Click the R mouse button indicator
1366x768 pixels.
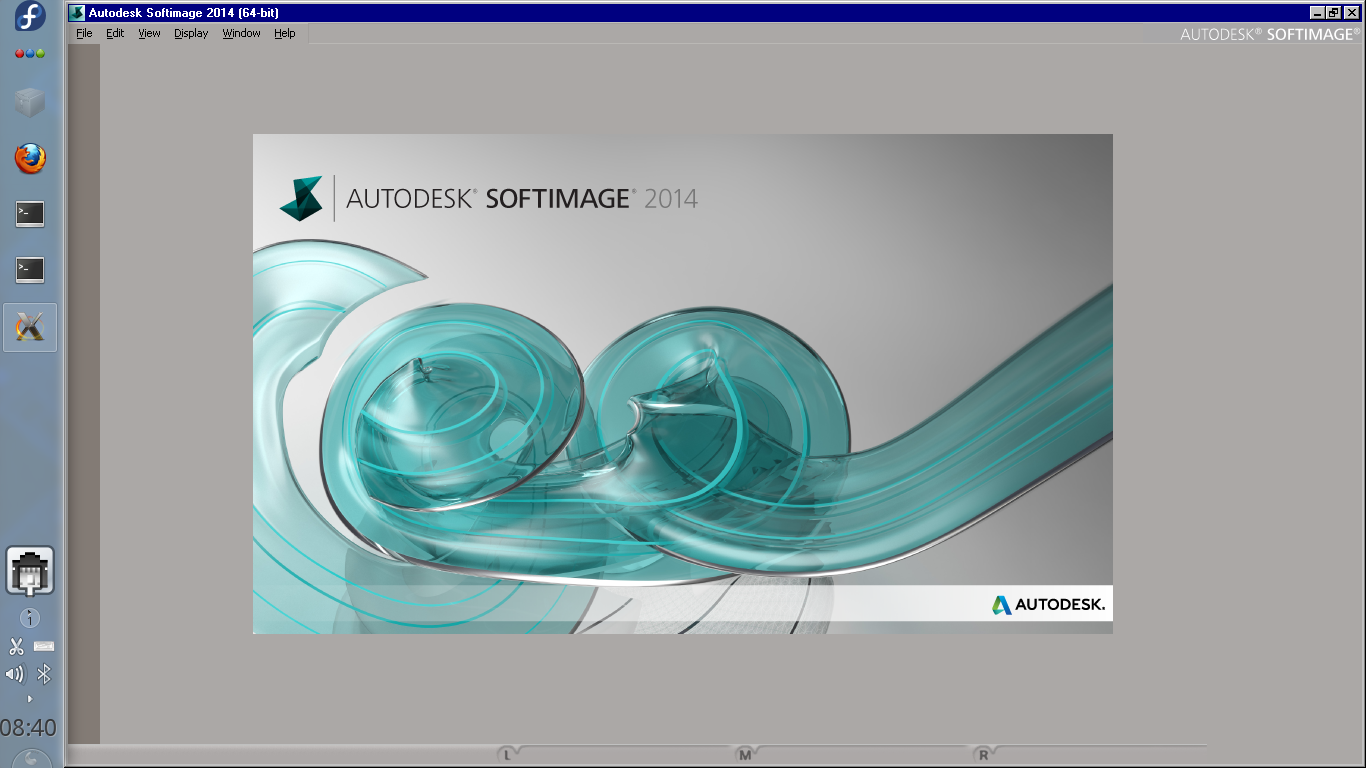click(x=983, y=755)
